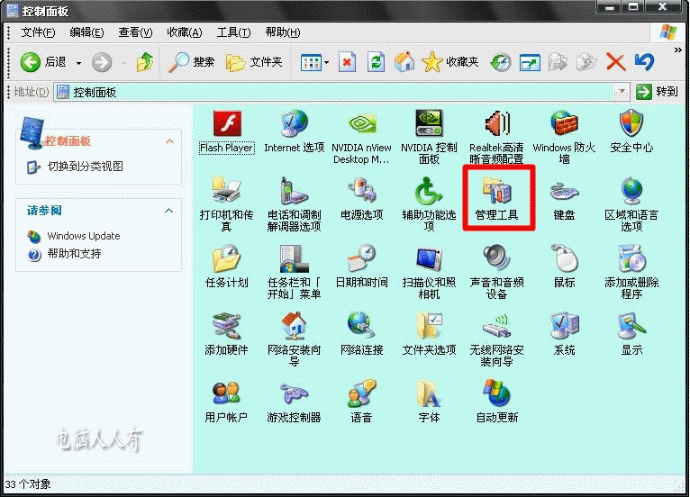Screen dimensions: 690x497
Task: Open NVIDIA 控制面板 icon
Action: (429, 136)
